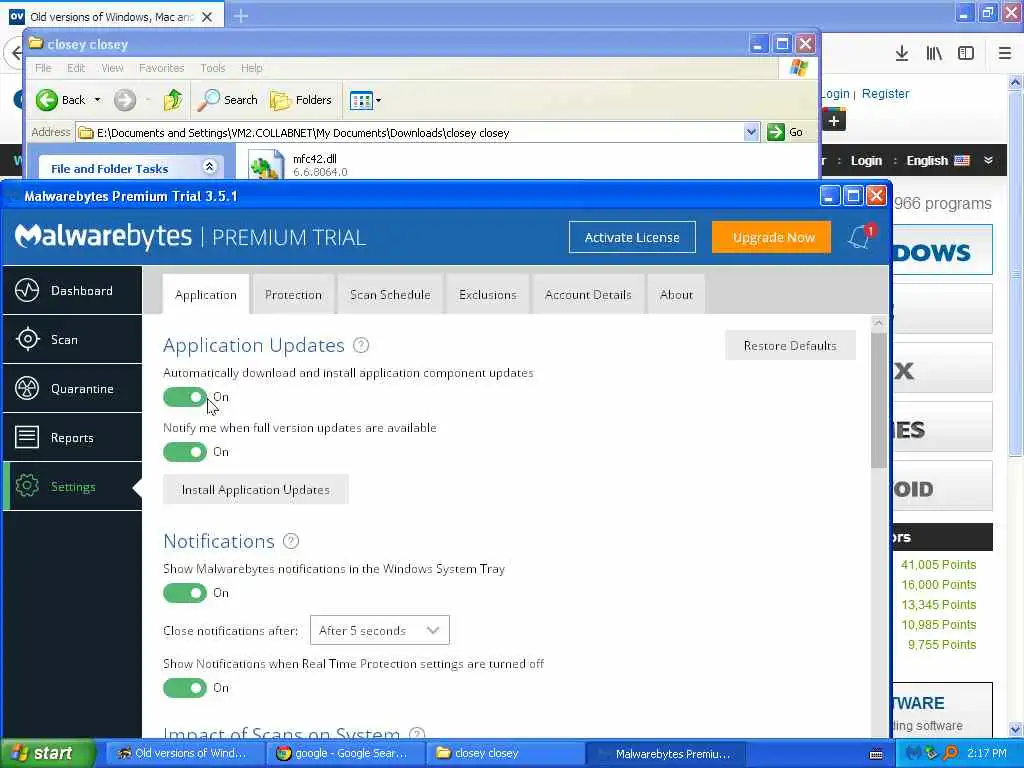The width and height of the screenshot is (1024, 768).
Task: Open a new Firefox tab with plus
Action: (241, 16)
